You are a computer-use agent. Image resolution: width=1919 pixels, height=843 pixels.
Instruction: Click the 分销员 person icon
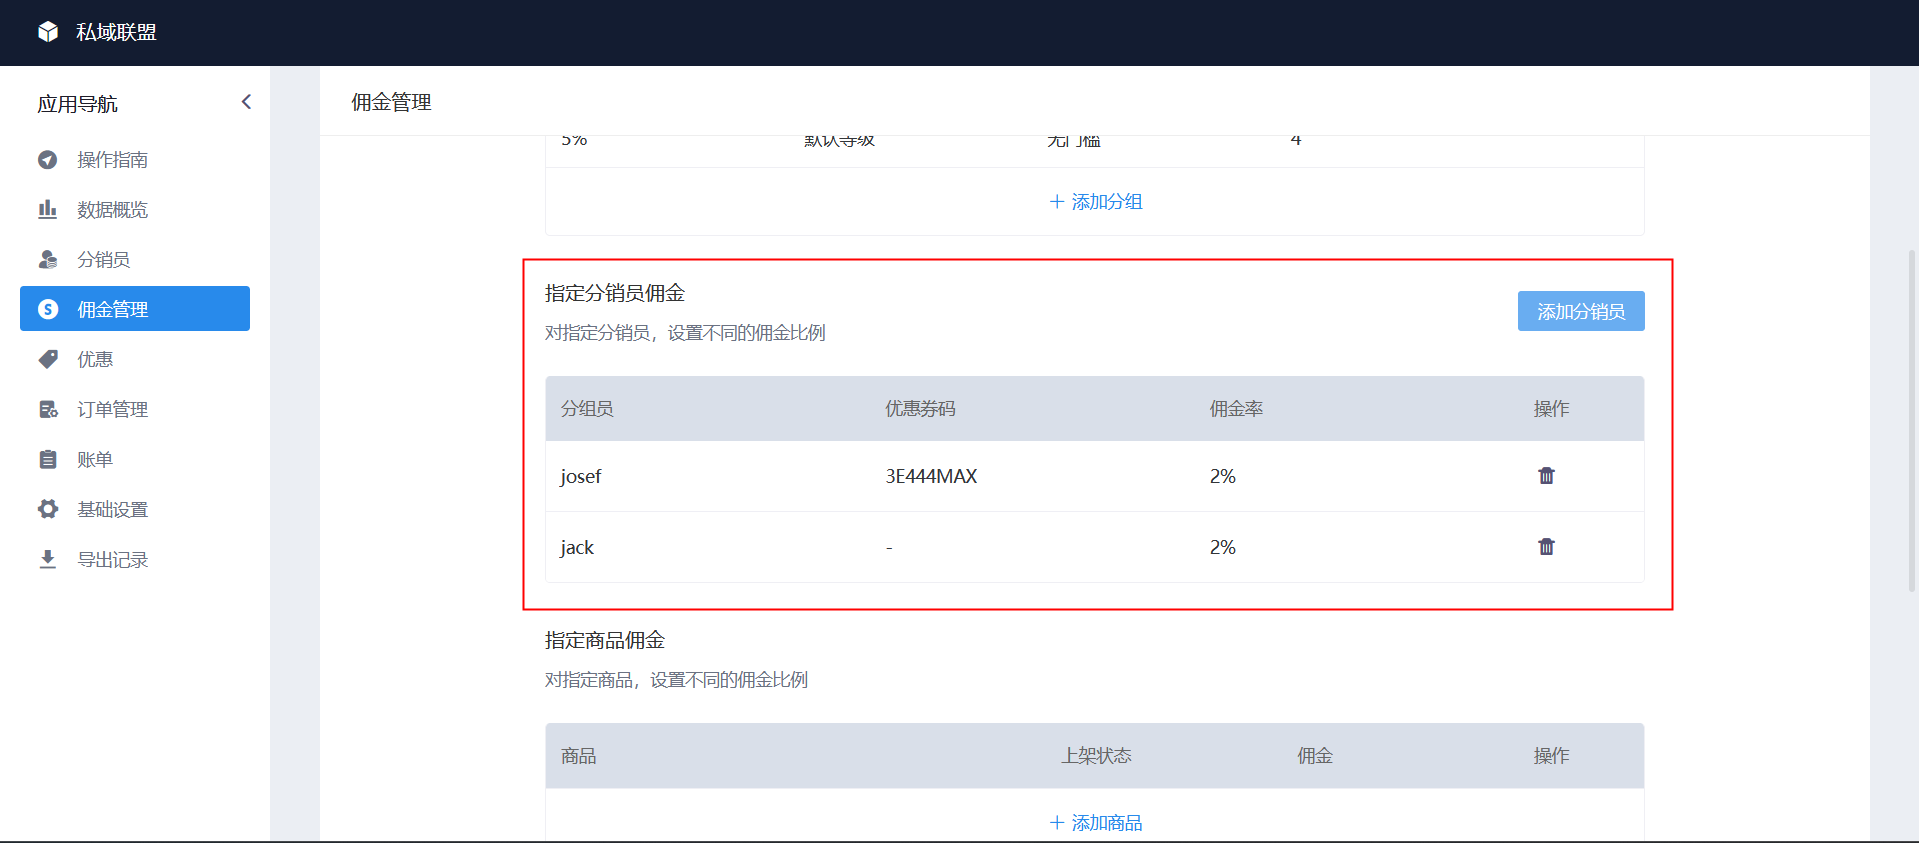[x=48, y=259]
